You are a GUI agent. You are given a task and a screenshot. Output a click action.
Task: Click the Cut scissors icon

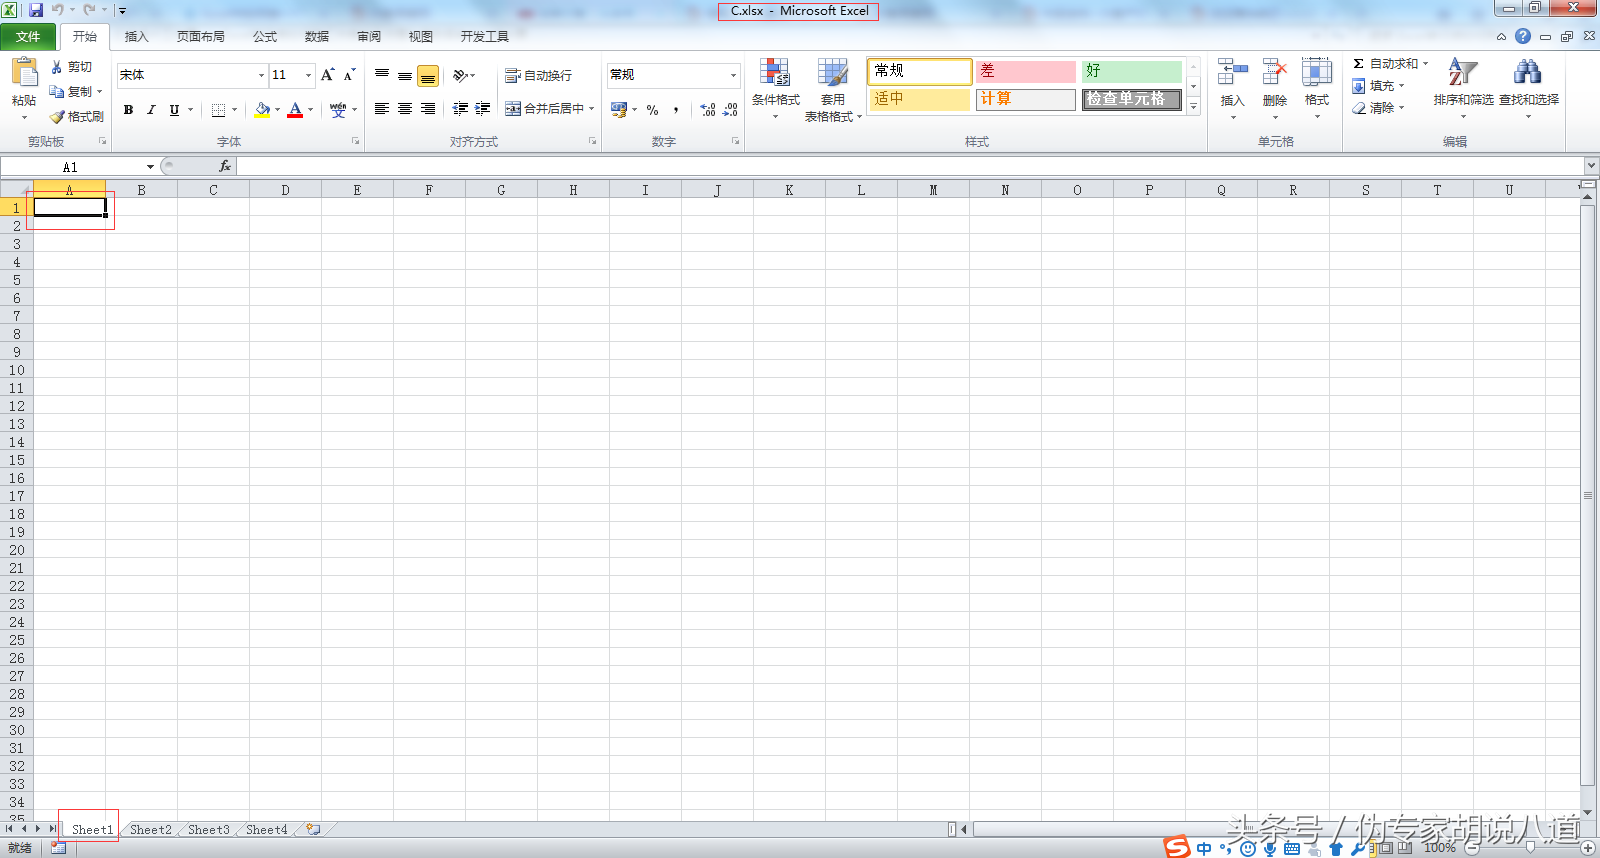point(57,67)
